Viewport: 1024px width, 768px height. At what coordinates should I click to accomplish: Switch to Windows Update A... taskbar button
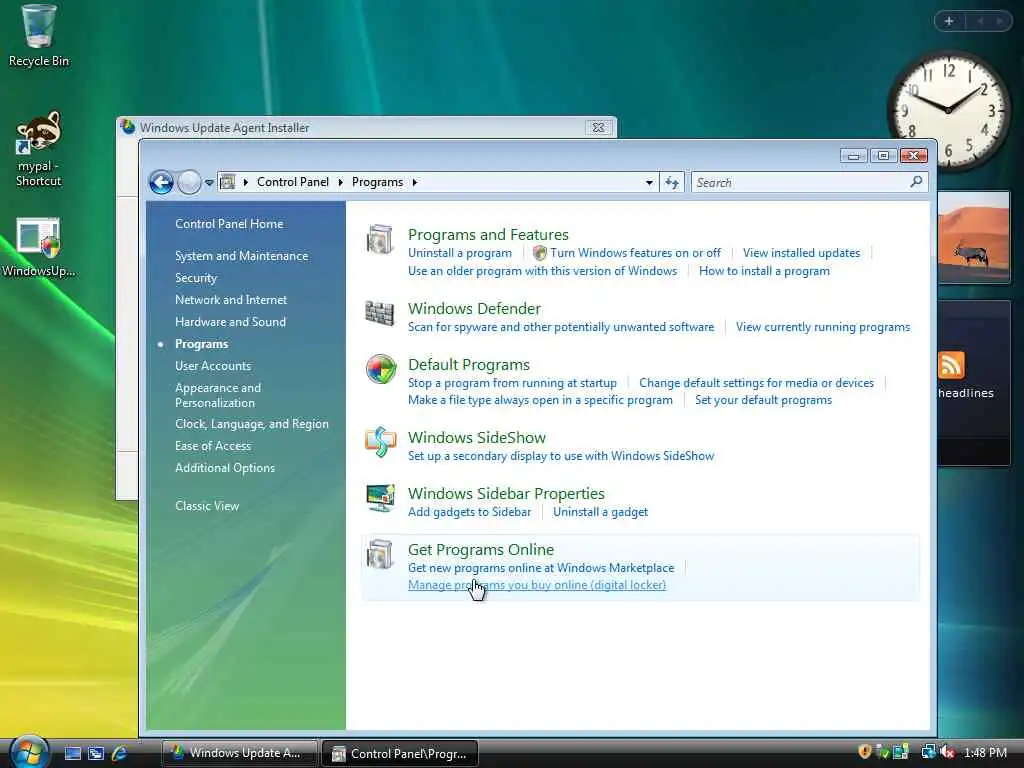pyautogui.click(x=239, y=753)
